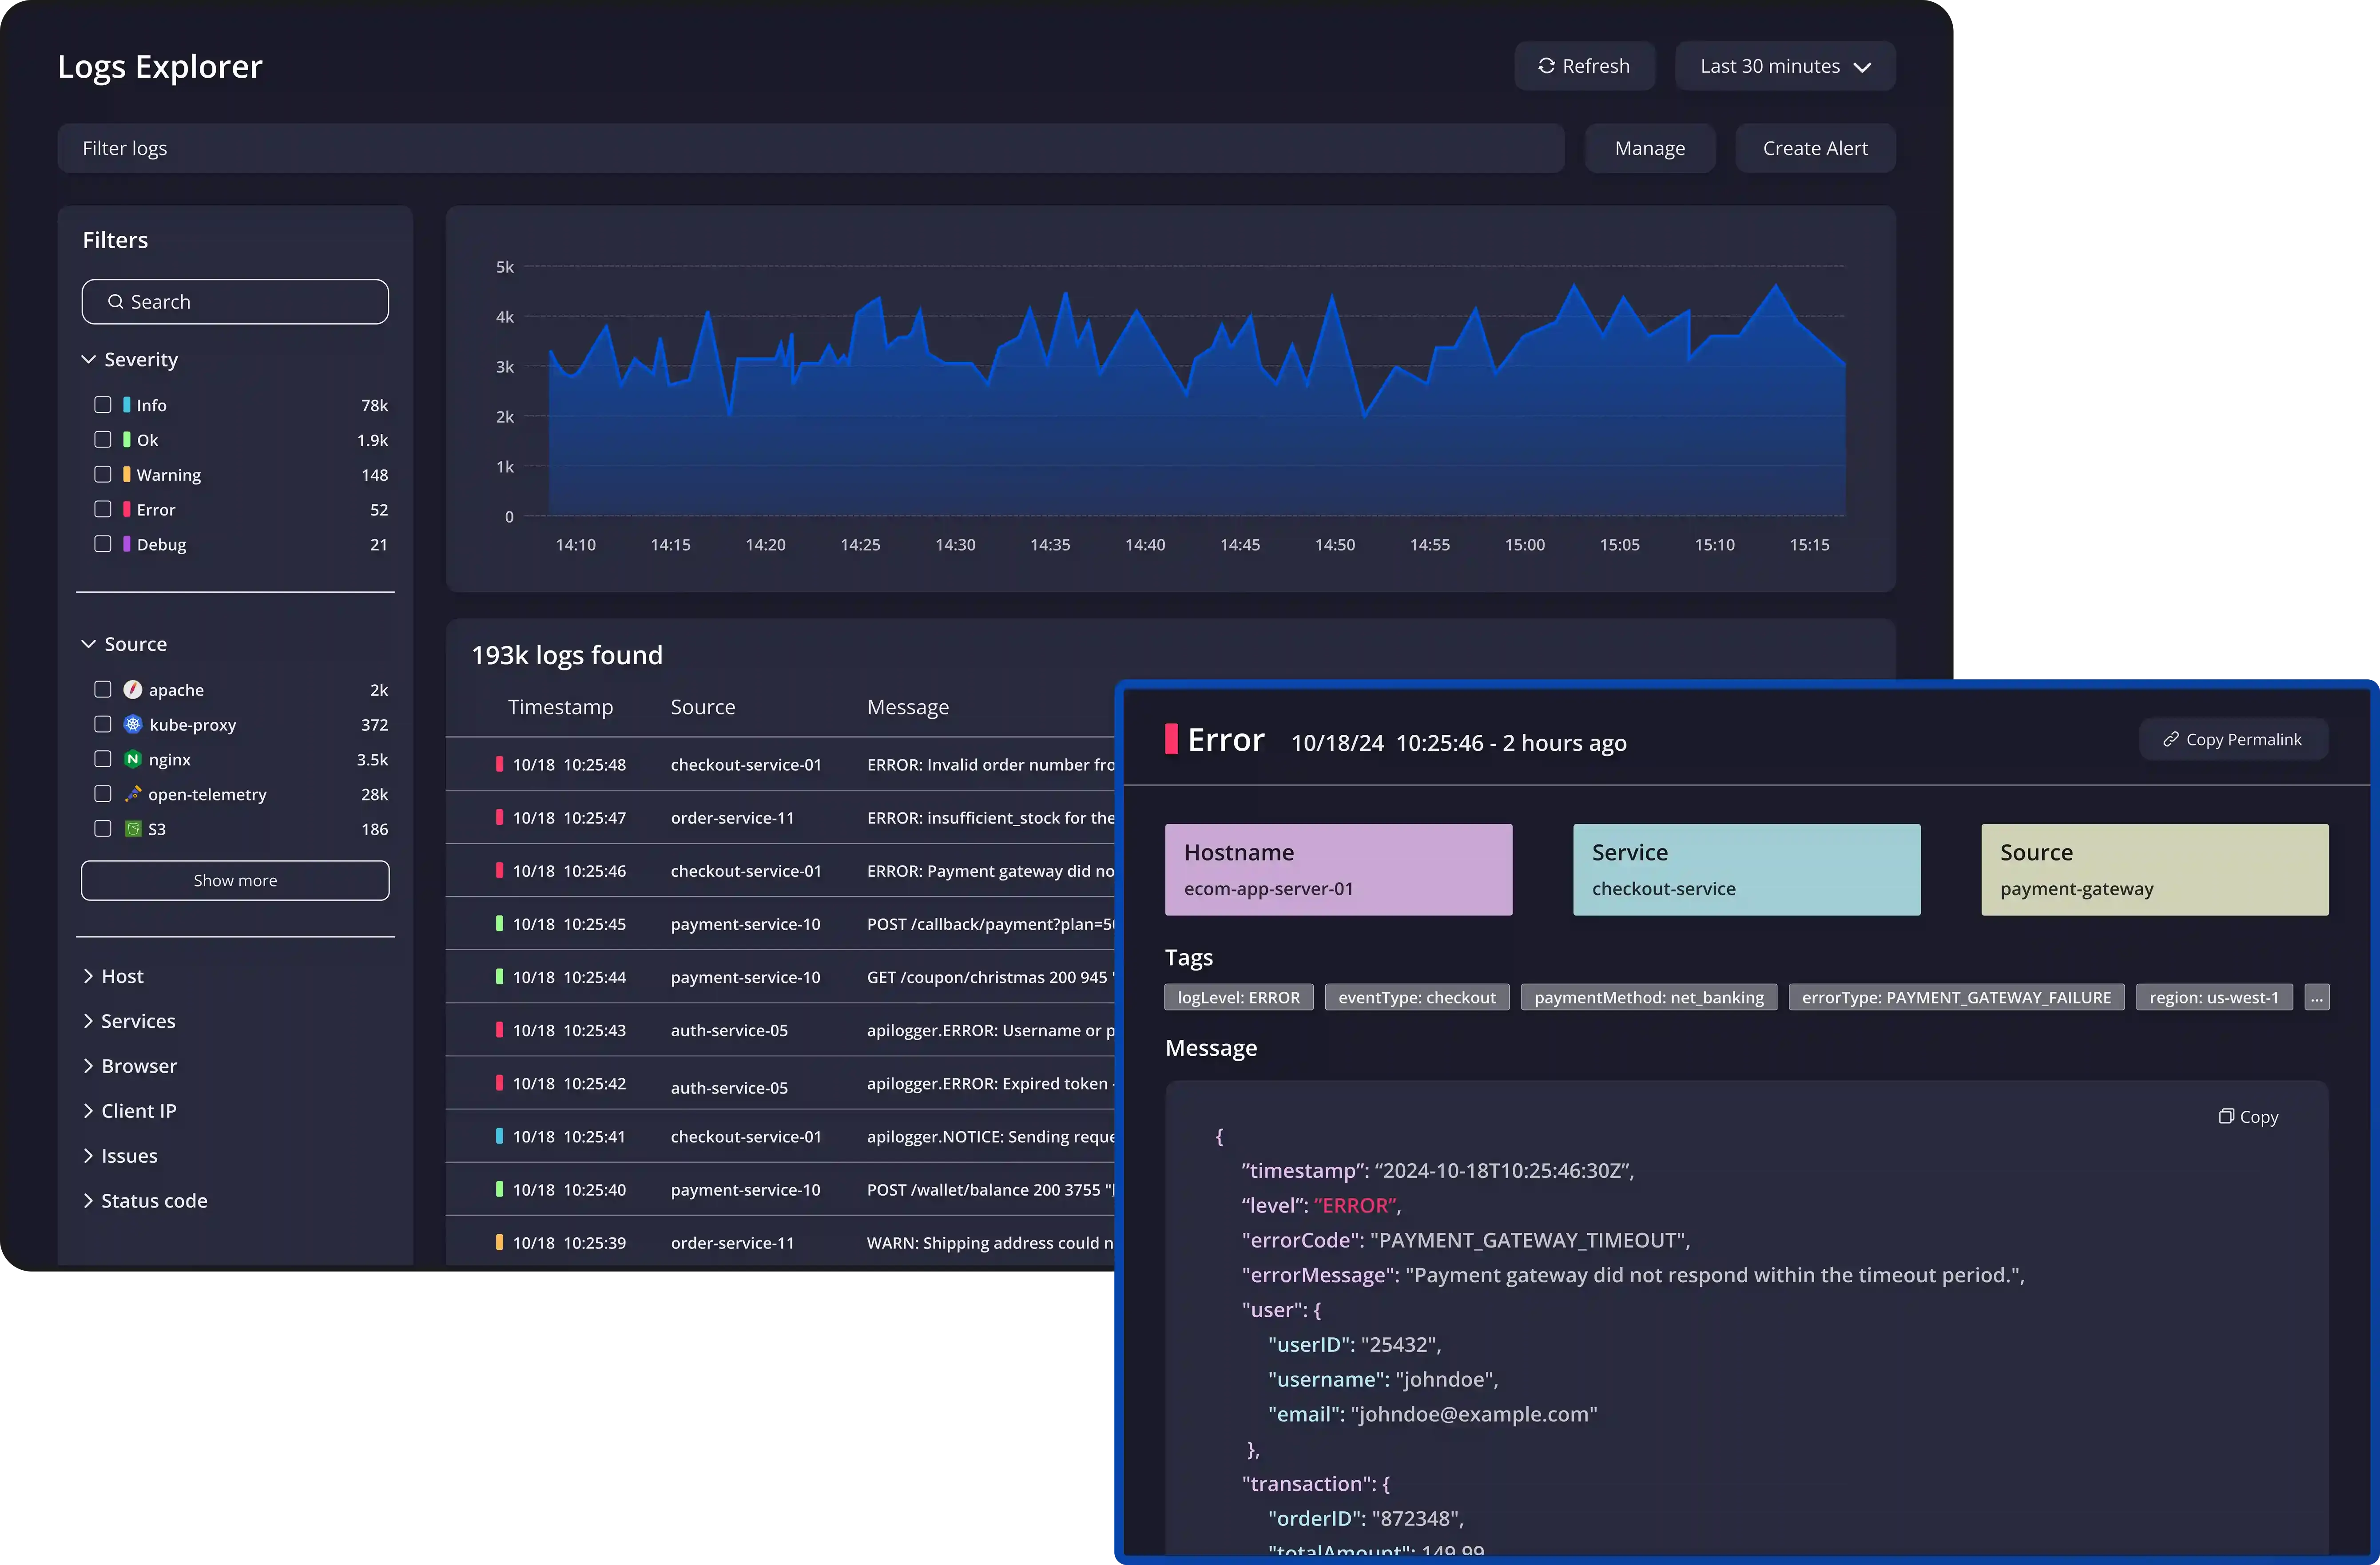
Task: Click the logLevel: ERROR tag
Action: pos(1238,998)
